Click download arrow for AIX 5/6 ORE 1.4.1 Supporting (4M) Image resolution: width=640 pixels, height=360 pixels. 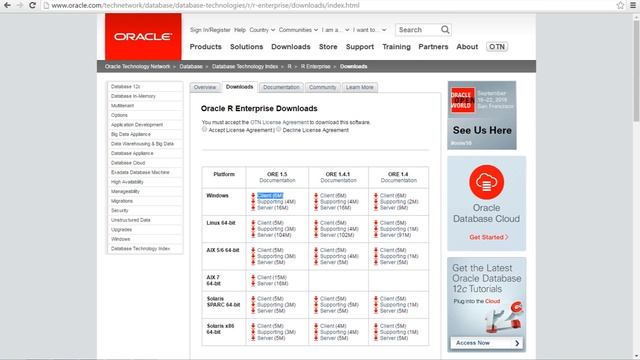pyautogui.click(x=316, y=256)
